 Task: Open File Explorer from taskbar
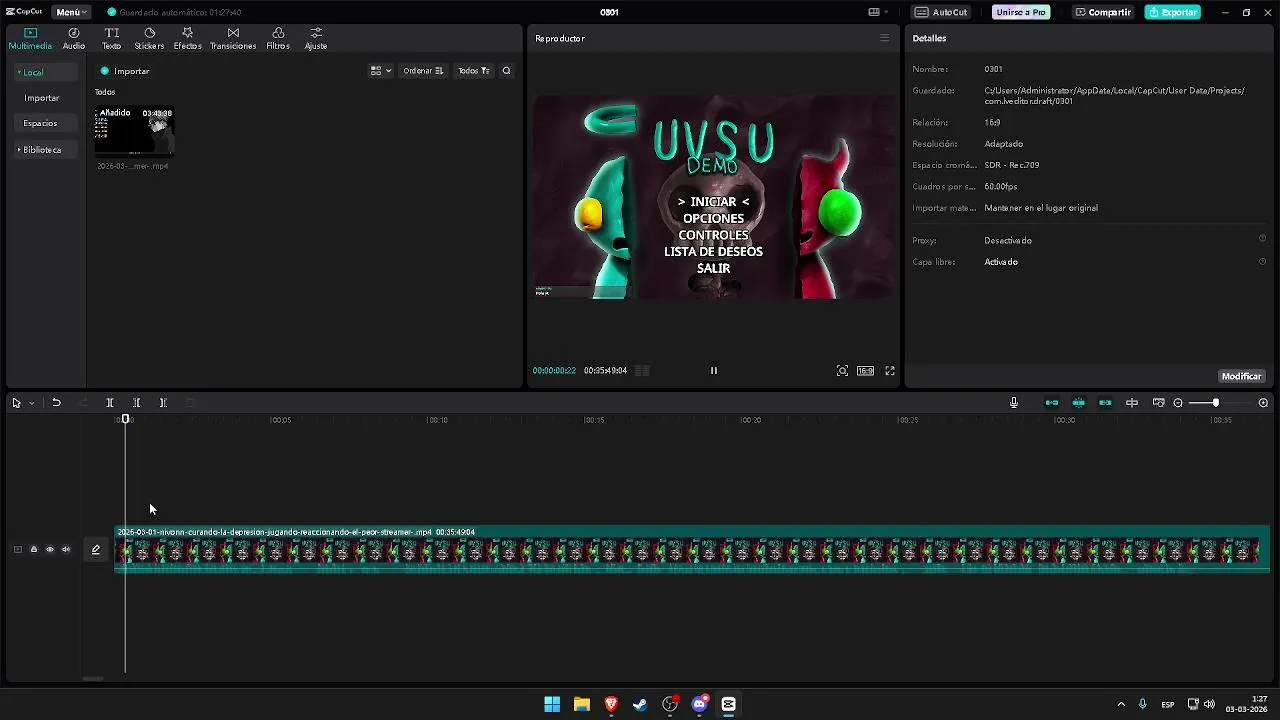[x=581, y=704]
